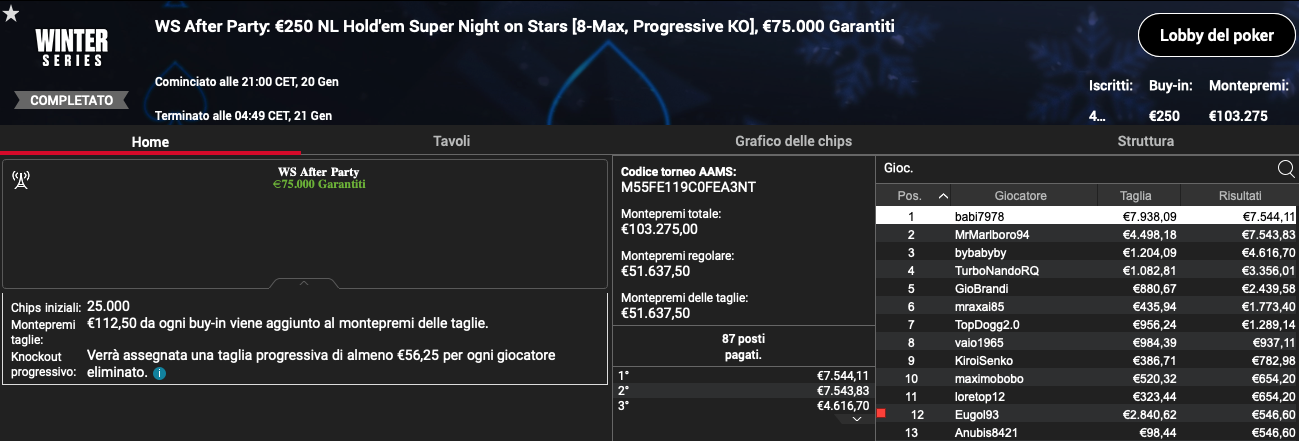Select the Home tab
The image size is (1299, 441).
point(150,141)
